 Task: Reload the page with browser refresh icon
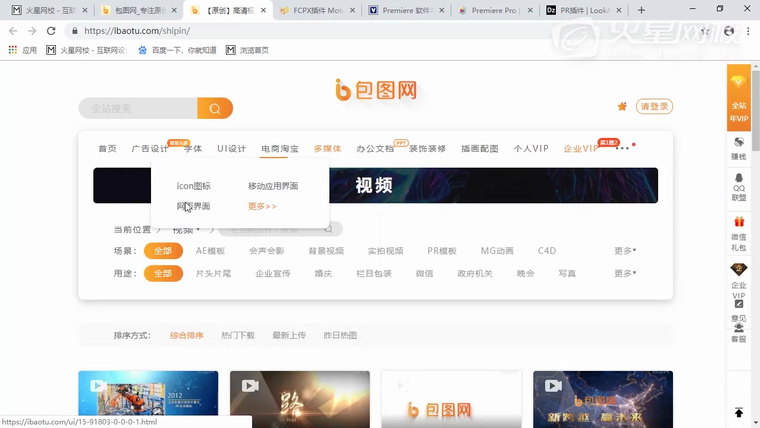tap(51, 31)
